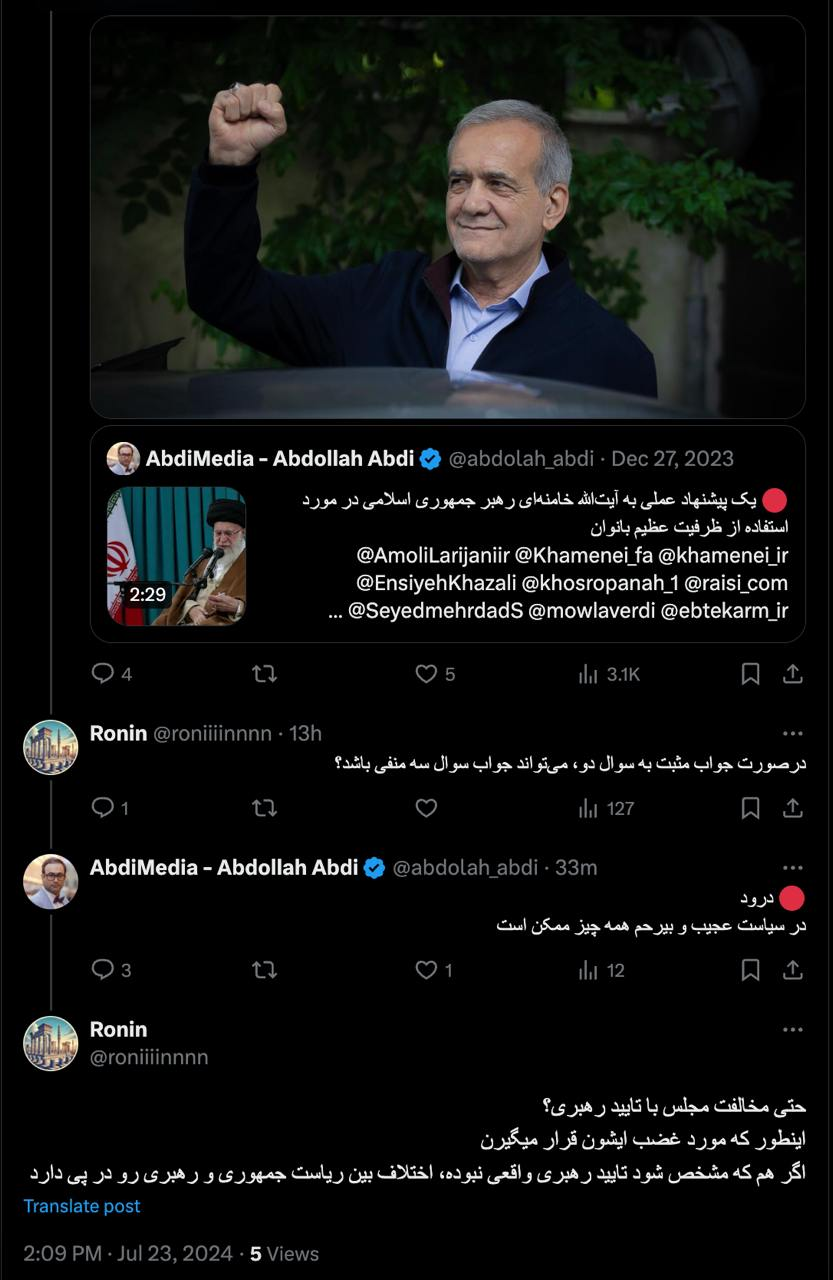Reply to Ronin's 13h comment
This screenshot has height=1280, width=833.
(103, 808)
